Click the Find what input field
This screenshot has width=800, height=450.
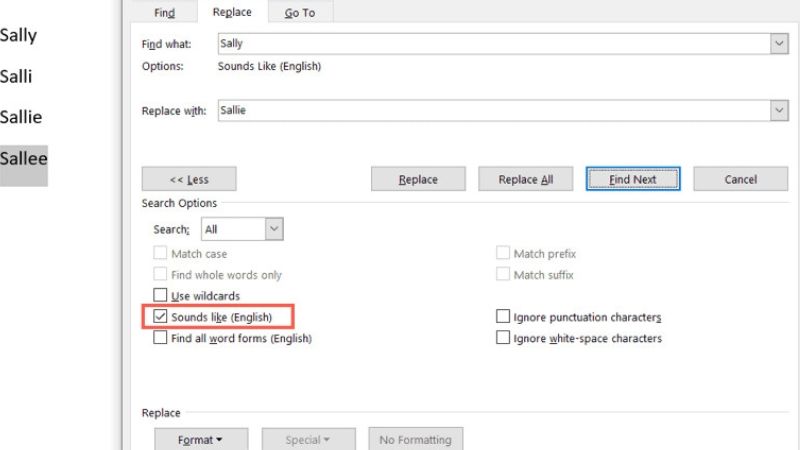click(x=493, y=43)
